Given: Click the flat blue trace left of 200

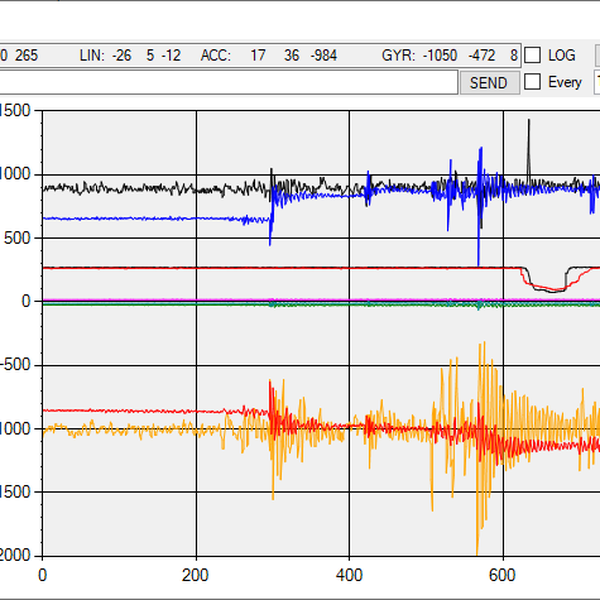Looking at the screenshot, I should [120, 218].
